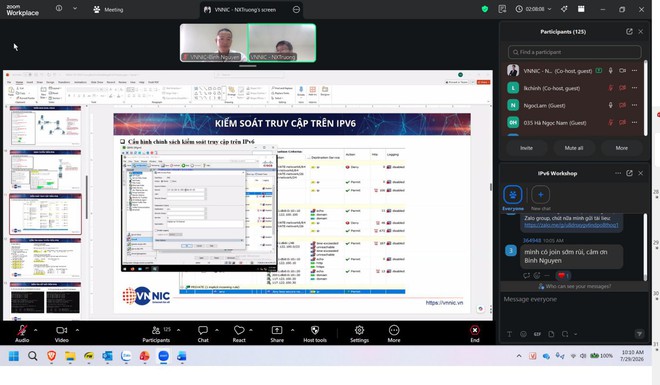
Task: Open Zalo app from the taskbar
Action: 126,356
